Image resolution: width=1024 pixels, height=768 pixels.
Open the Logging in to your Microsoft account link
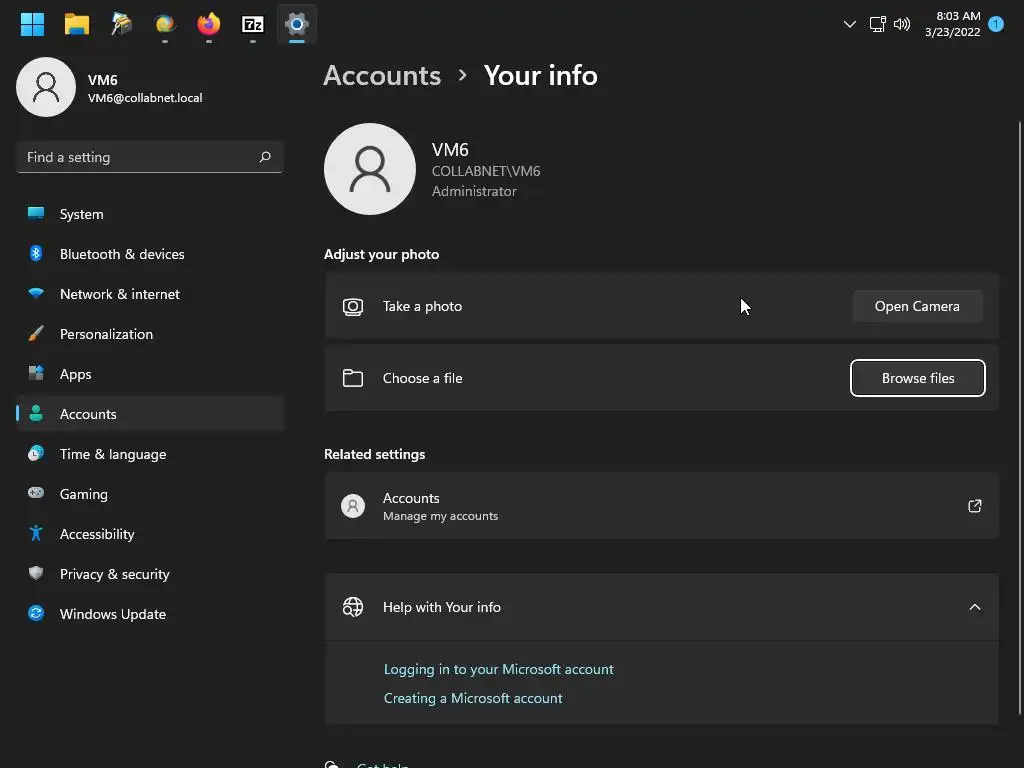[x=499, y=669]
